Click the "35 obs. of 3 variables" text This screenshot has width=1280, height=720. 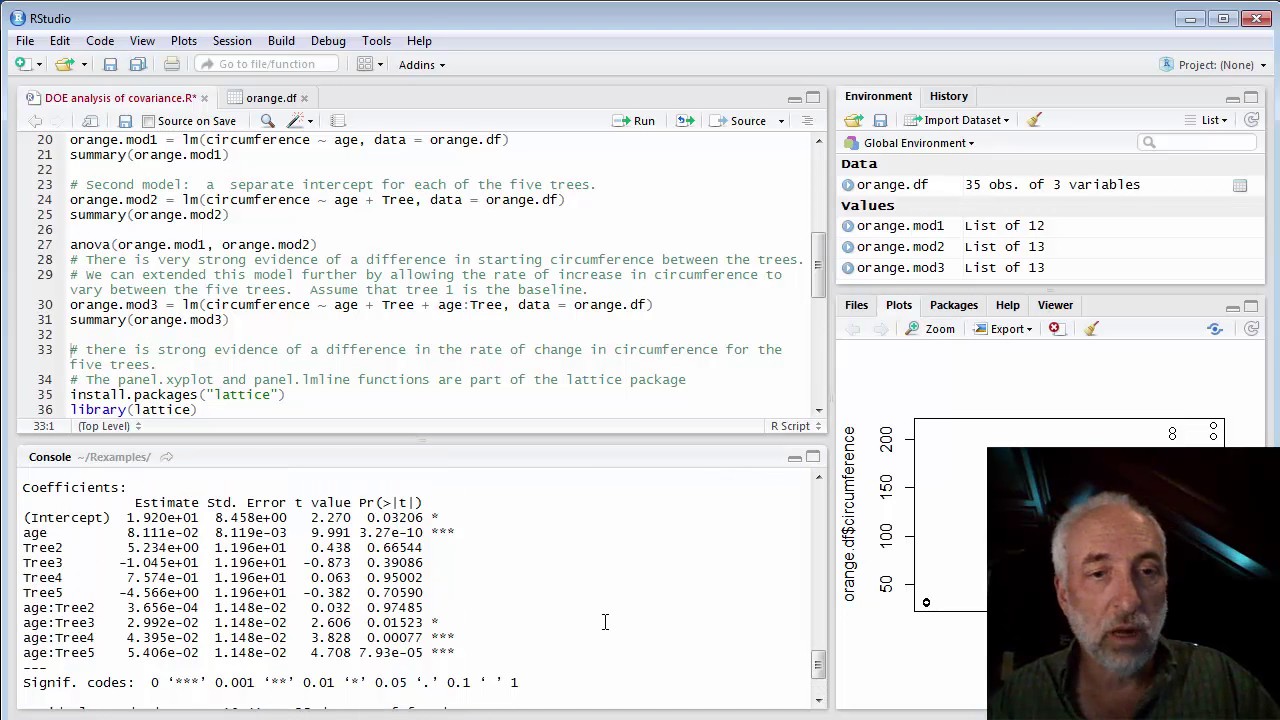click(x=1052, y=185)
